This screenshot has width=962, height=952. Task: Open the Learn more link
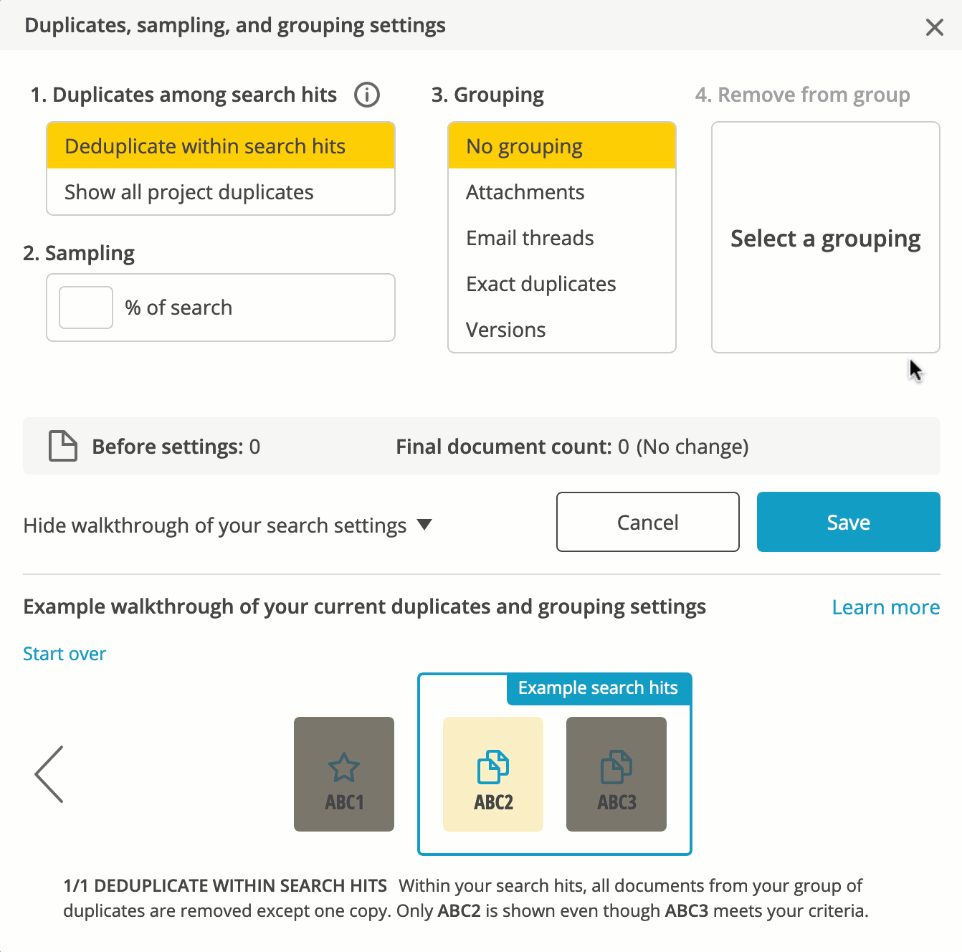click(x=885, y=607)
